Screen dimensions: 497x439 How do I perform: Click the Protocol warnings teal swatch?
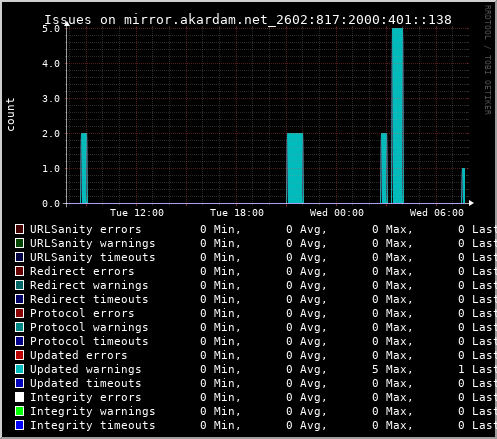point(19,327)
